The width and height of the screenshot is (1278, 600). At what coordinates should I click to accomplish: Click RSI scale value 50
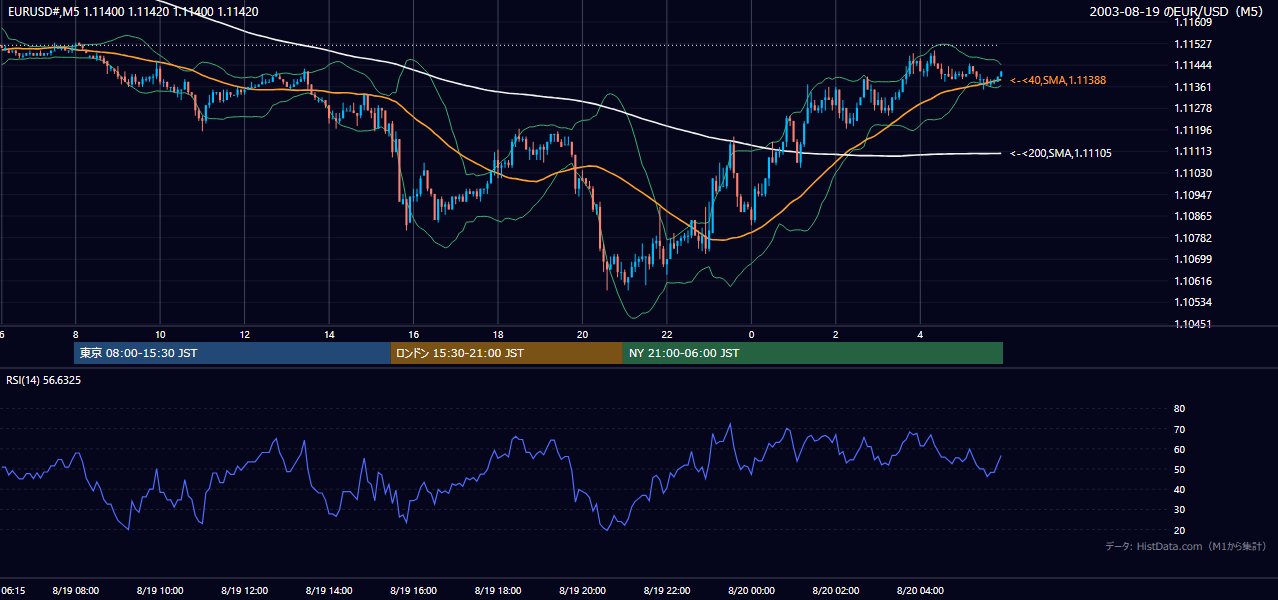(x=1179, y=469)
